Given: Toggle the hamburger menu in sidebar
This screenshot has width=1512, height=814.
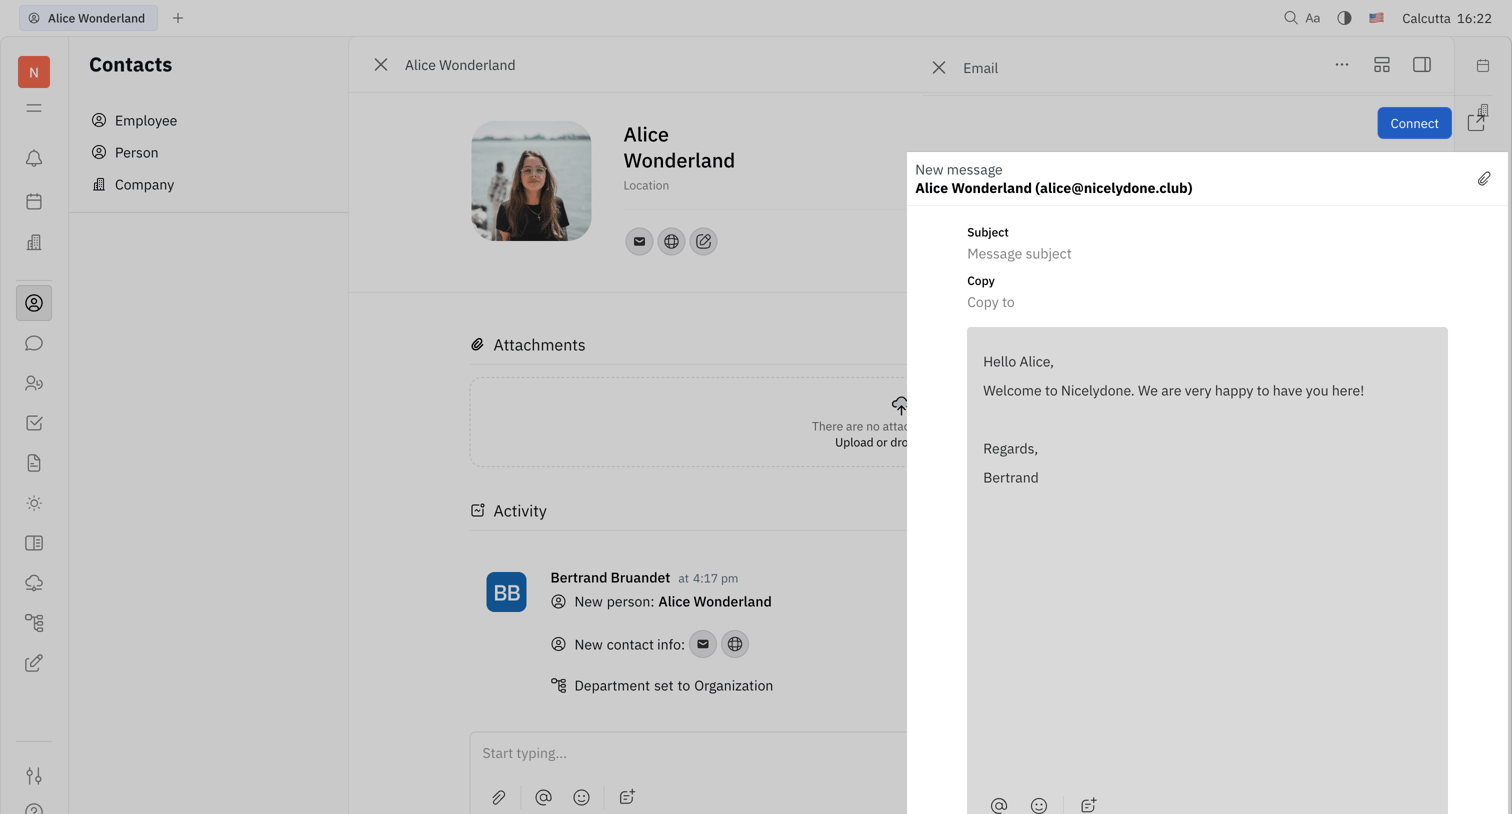Looking at the screenshot, I should pyautogui.click(x=34, y=108).
